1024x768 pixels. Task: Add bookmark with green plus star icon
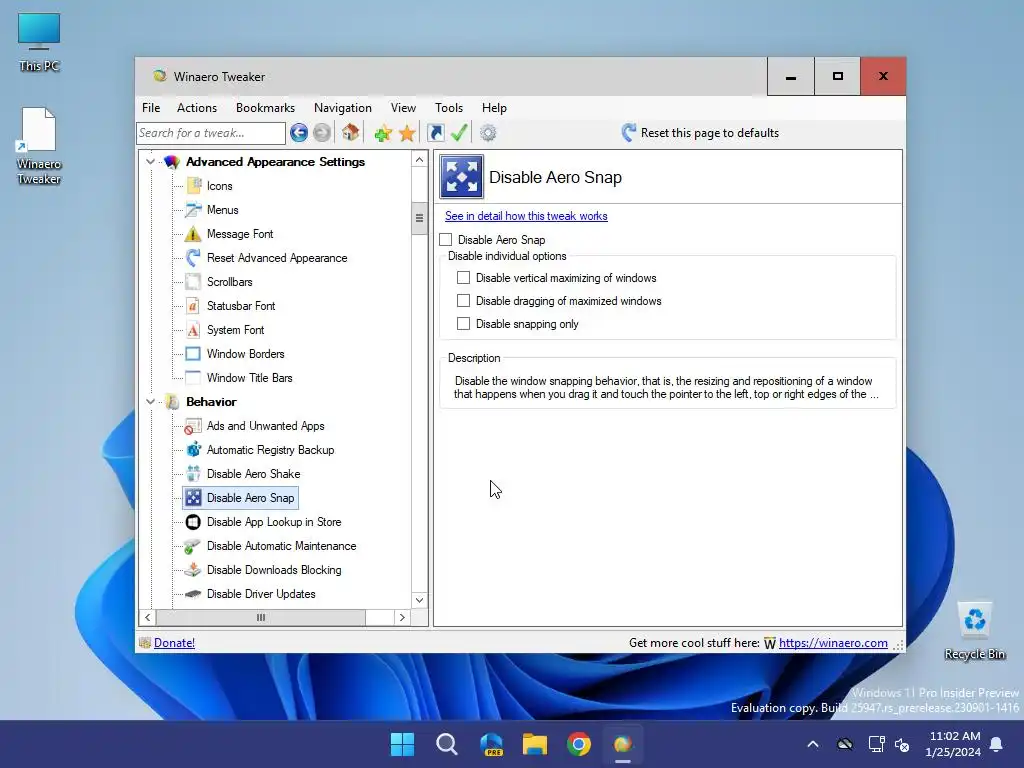383,133
